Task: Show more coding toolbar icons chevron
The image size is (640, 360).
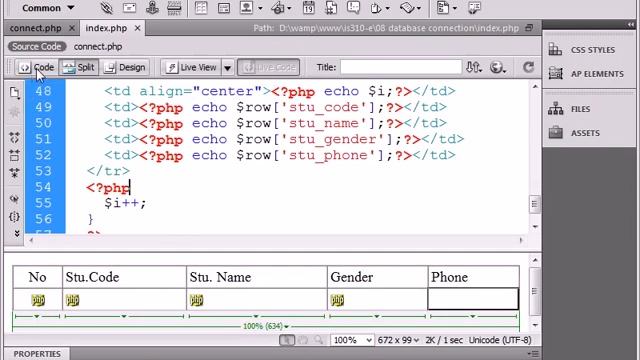Action: [16, 233]
